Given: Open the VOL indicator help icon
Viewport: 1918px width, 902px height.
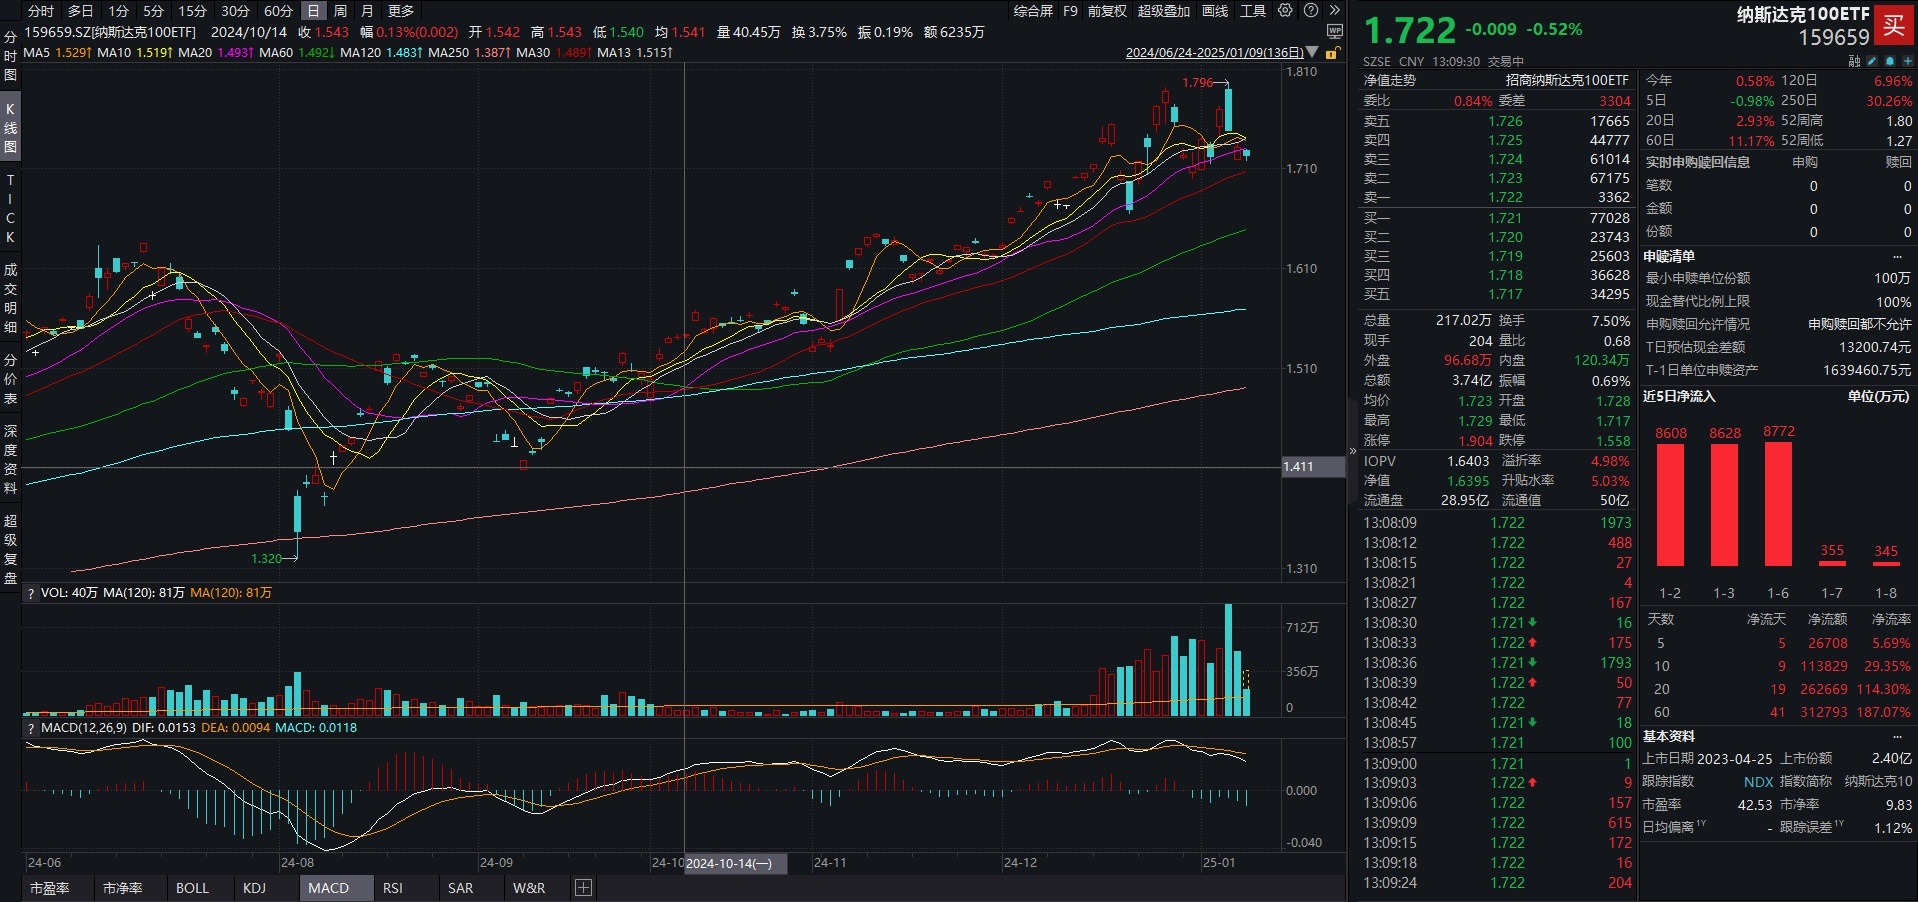Looking at the screenshot, I should click(x=31, y=593).
